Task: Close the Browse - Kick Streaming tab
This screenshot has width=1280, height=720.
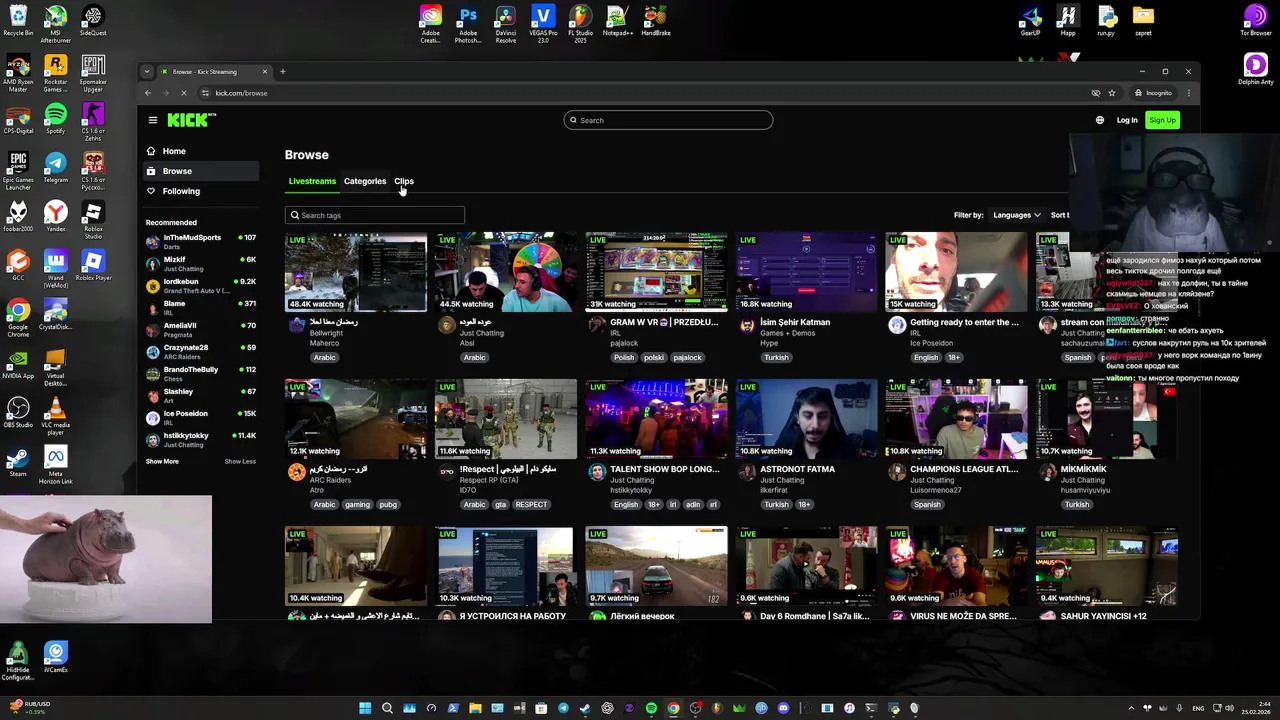Action: click(x=265, y=72)
